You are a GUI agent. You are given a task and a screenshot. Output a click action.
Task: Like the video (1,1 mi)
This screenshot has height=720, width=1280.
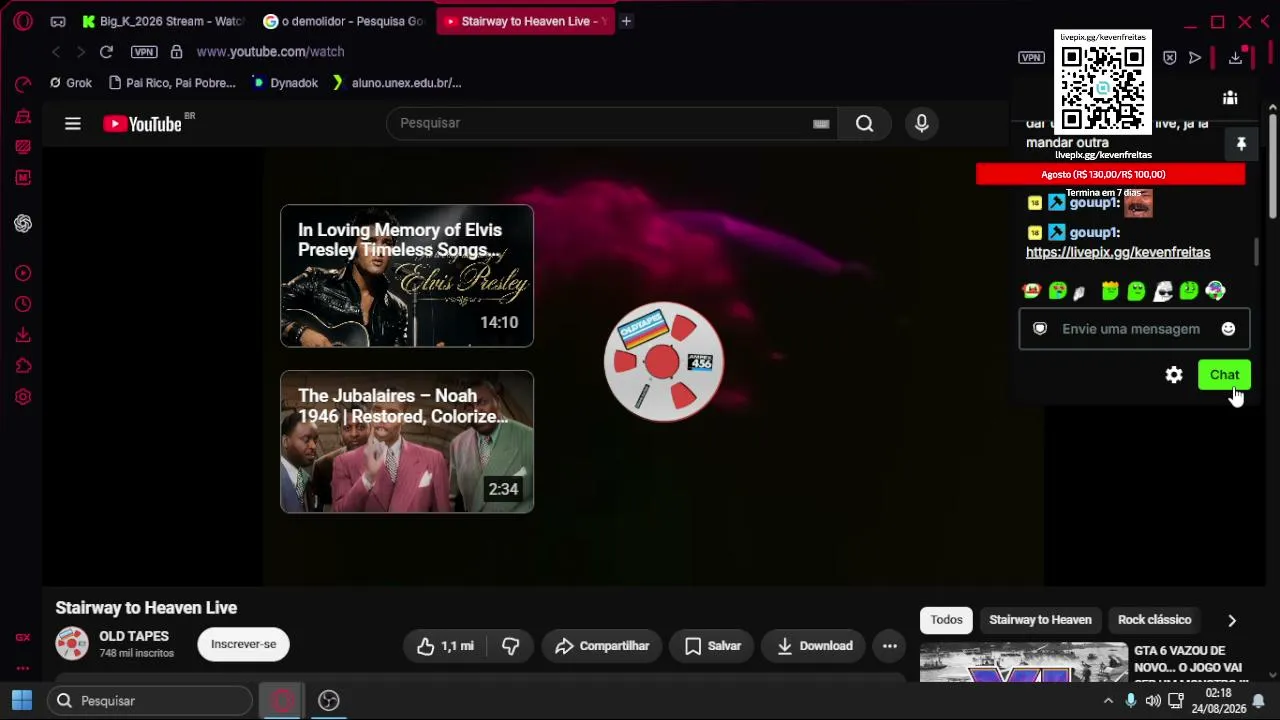click(x=446, y=646)
